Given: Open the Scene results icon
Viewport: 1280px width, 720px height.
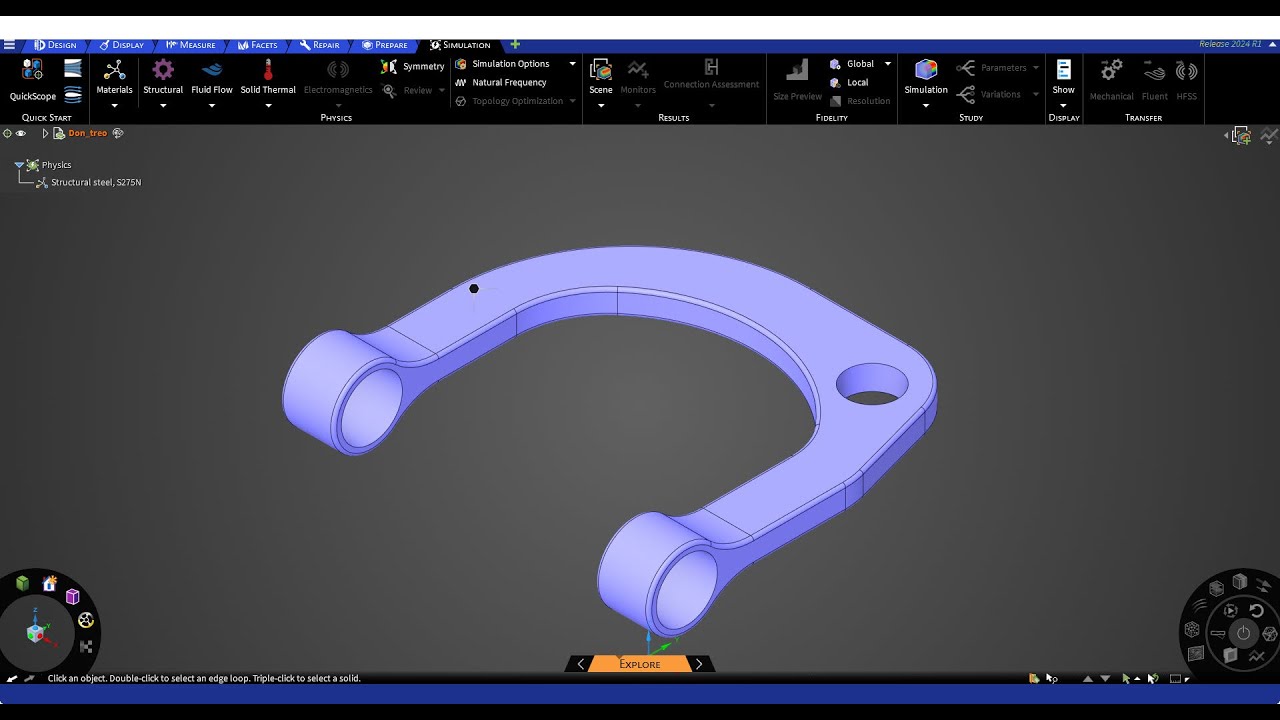Looking at the screenshot, I should (x=601, y=69).
